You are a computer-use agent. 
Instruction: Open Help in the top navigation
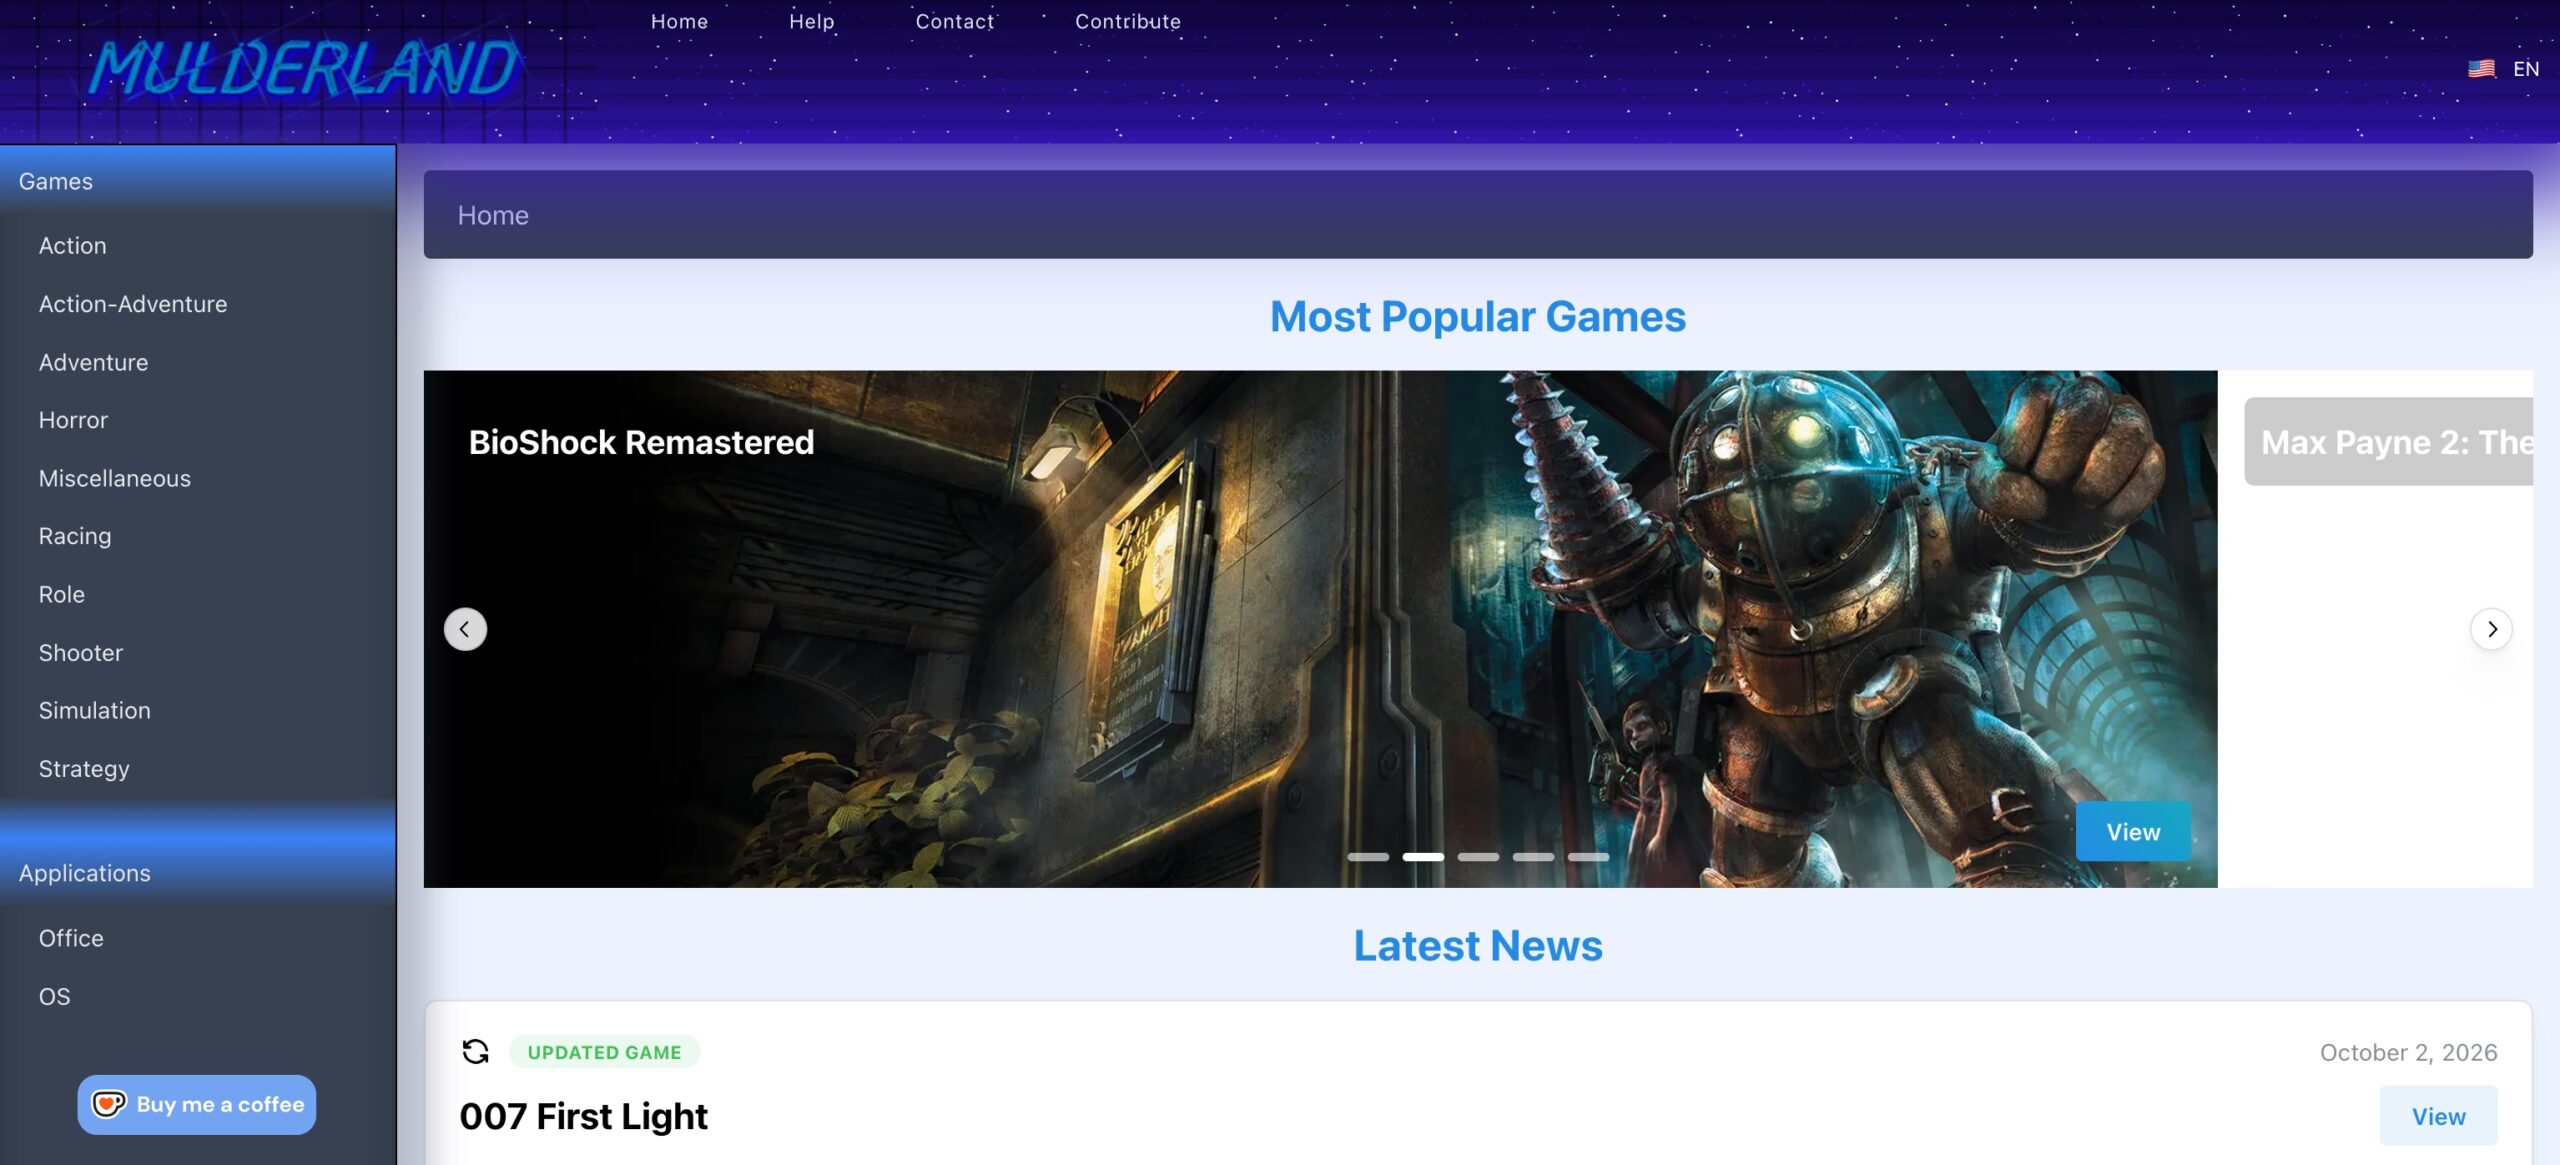tap(811, 21)
